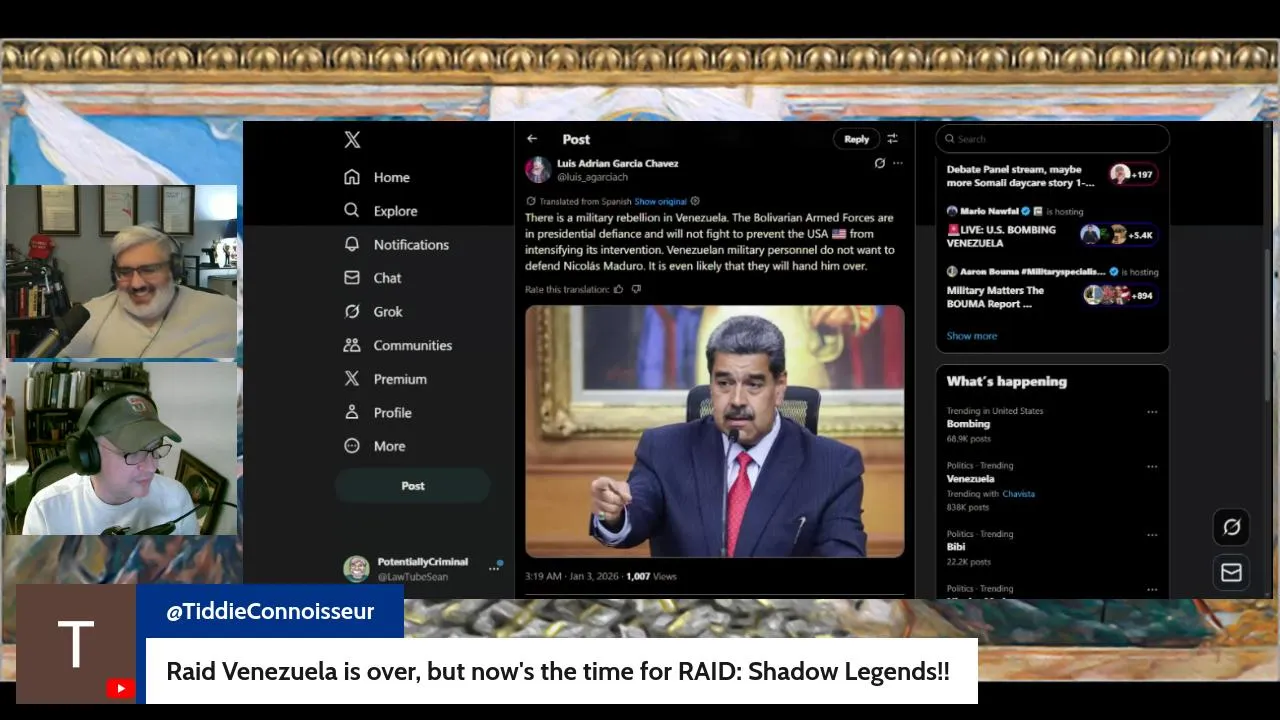
Task: Open Military Matters The BOUMA Report space
Action: [995, 297]
